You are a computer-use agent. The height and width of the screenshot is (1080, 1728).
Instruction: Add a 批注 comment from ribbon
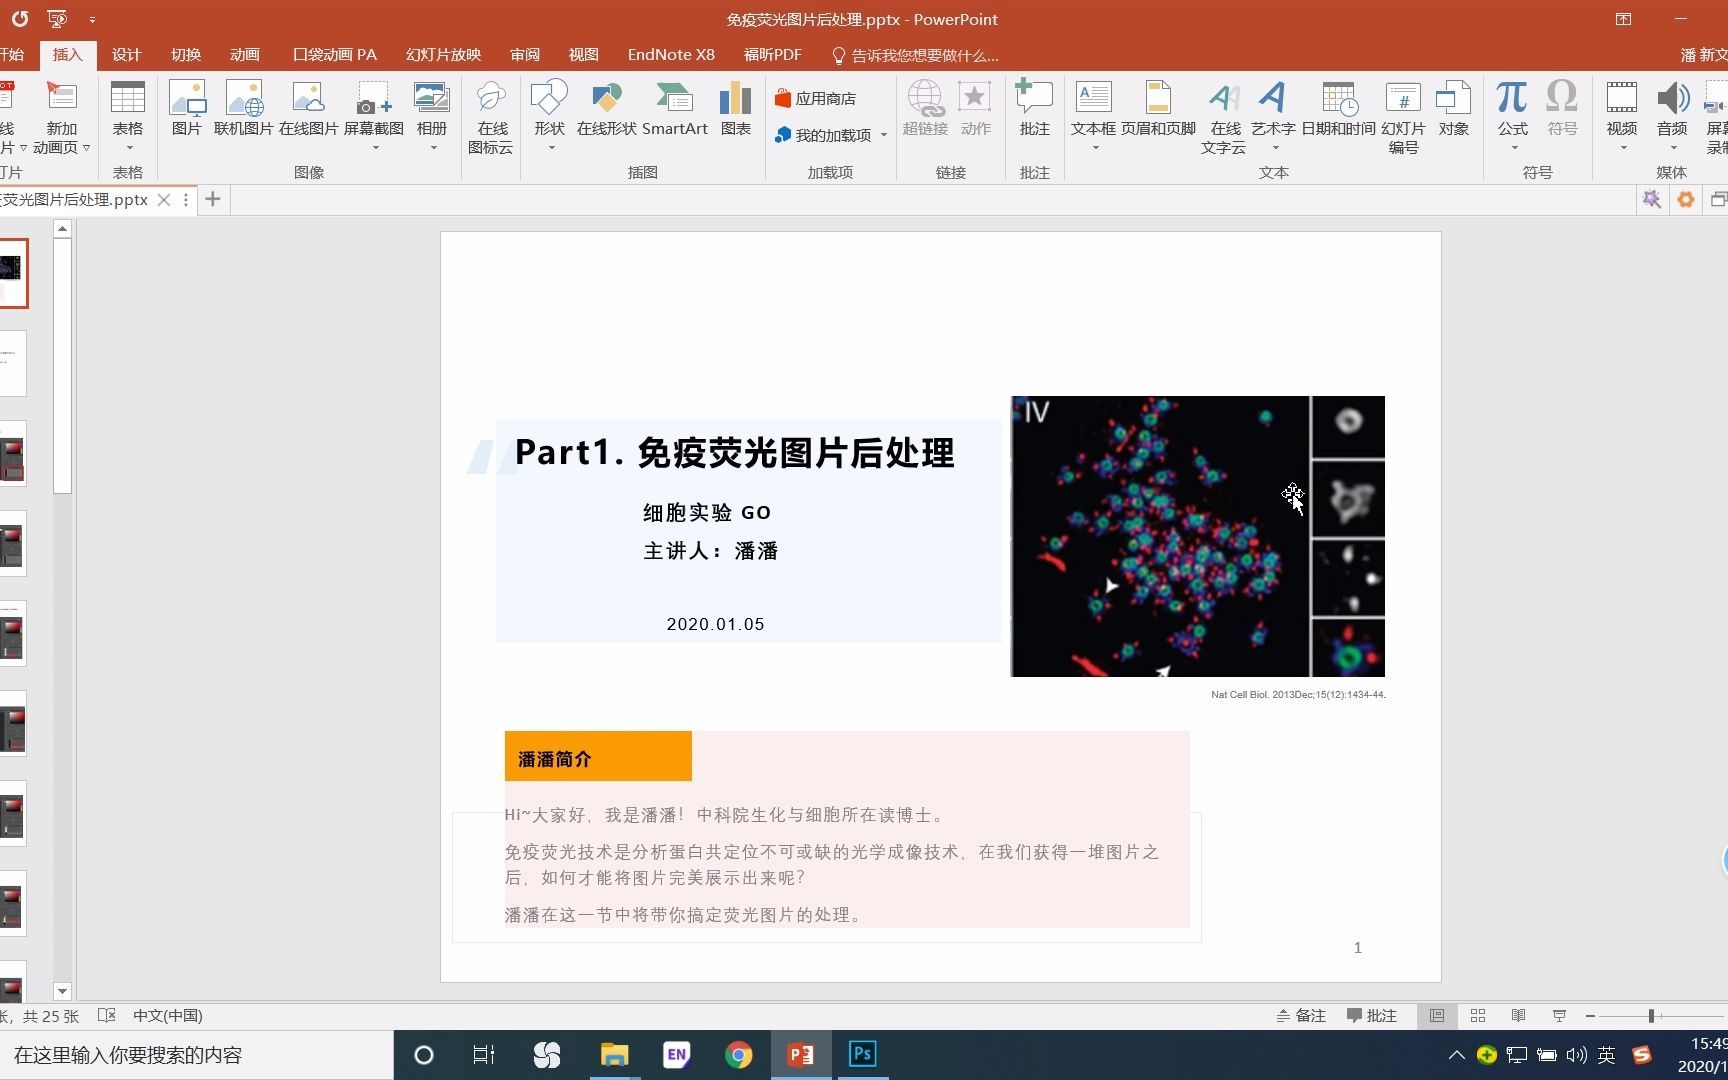[x=1034, y=108]
